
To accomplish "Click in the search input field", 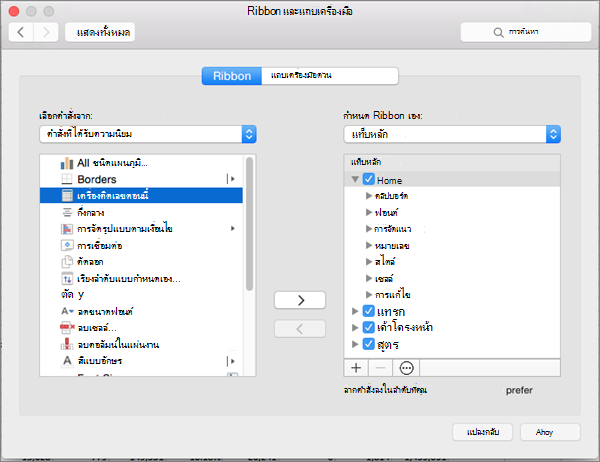I will 526,32.
